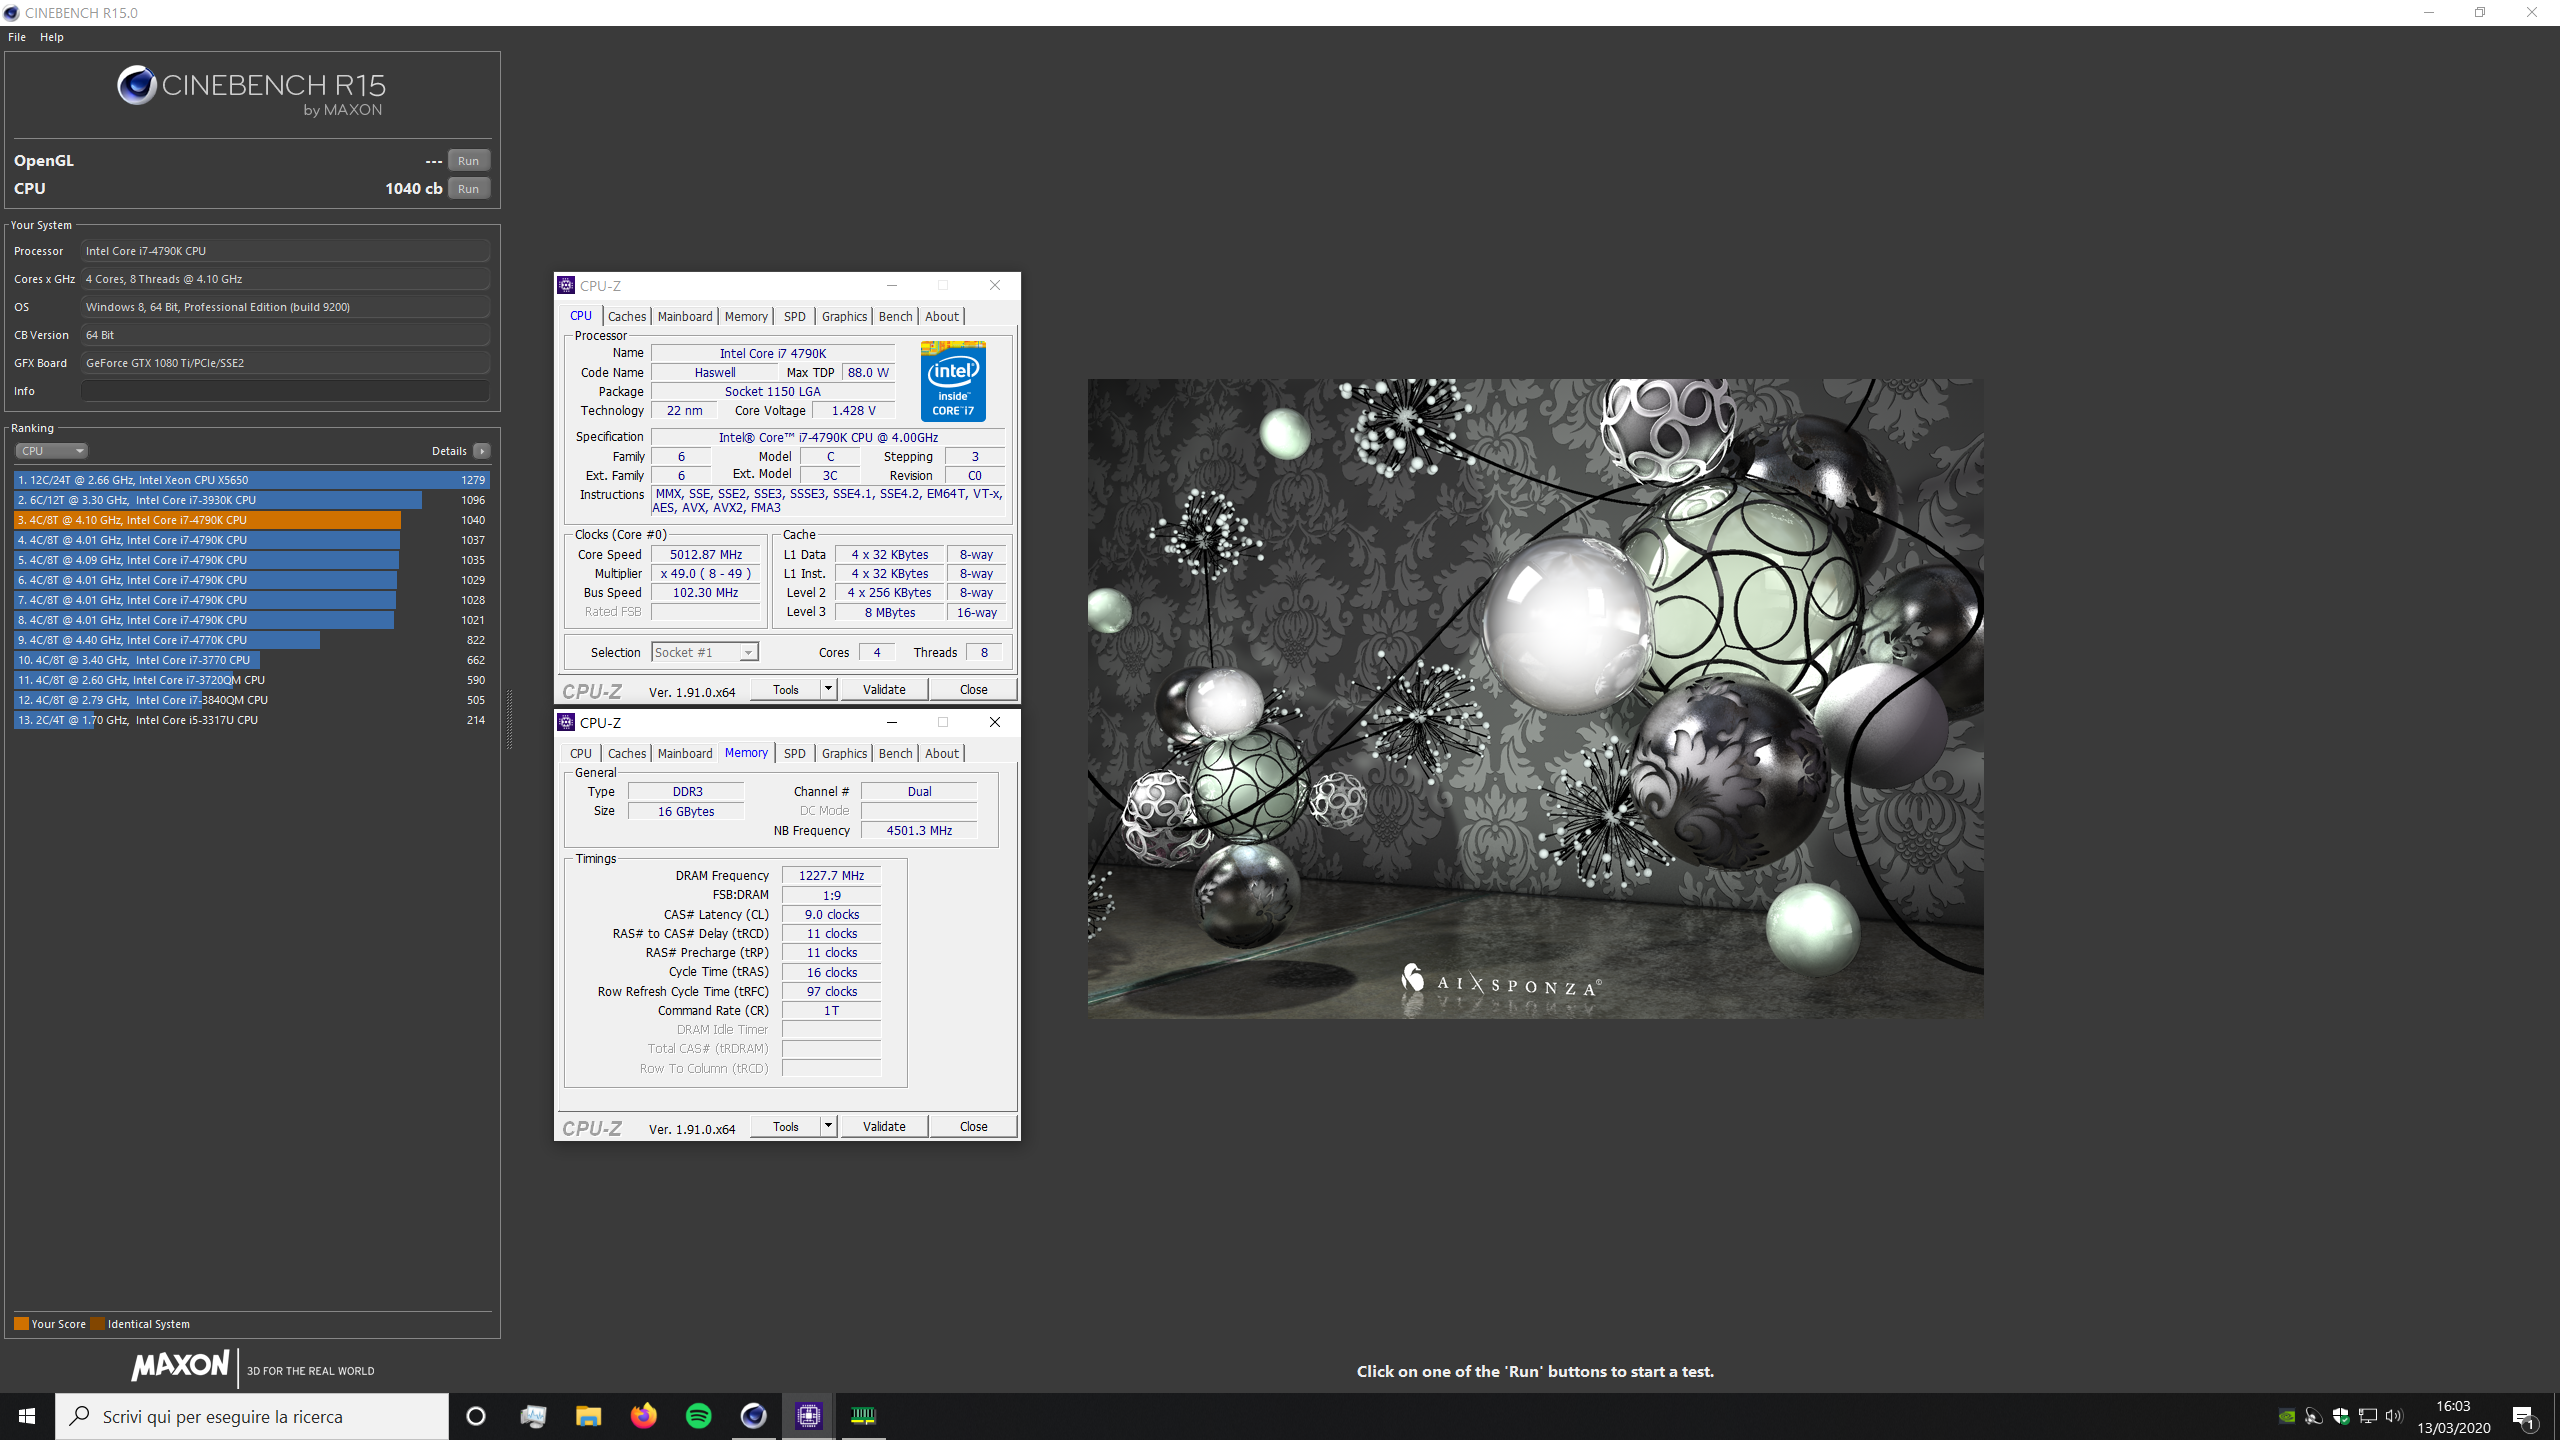Click Validate in lower CPU-Z window
The image size is (2560, 1440).
coord(884,1126)
